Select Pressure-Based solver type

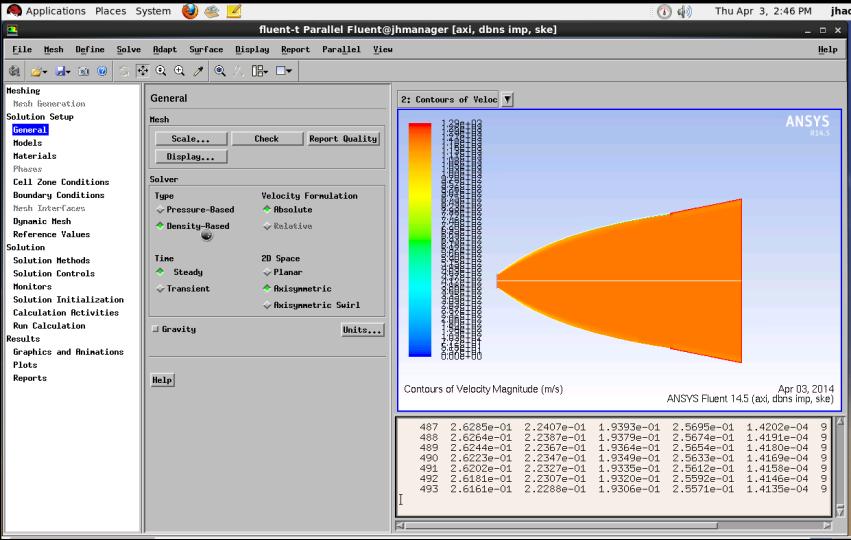[195, 209]
